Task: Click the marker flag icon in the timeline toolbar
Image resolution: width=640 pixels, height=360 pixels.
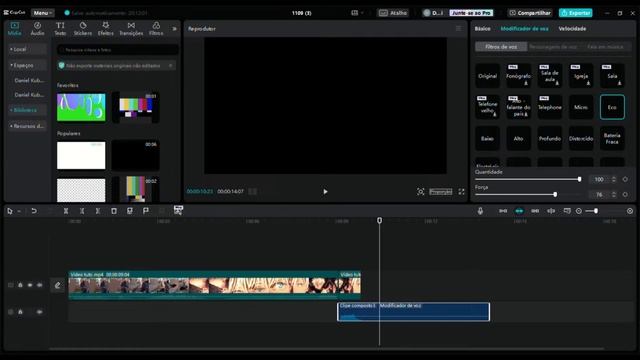Action: tap(146, 211)
